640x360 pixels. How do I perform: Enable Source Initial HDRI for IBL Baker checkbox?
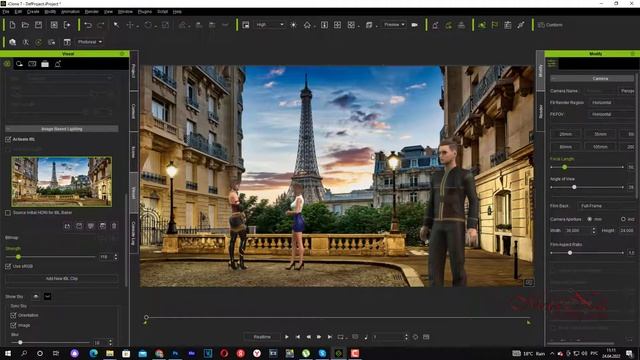(x=8, y=213)
